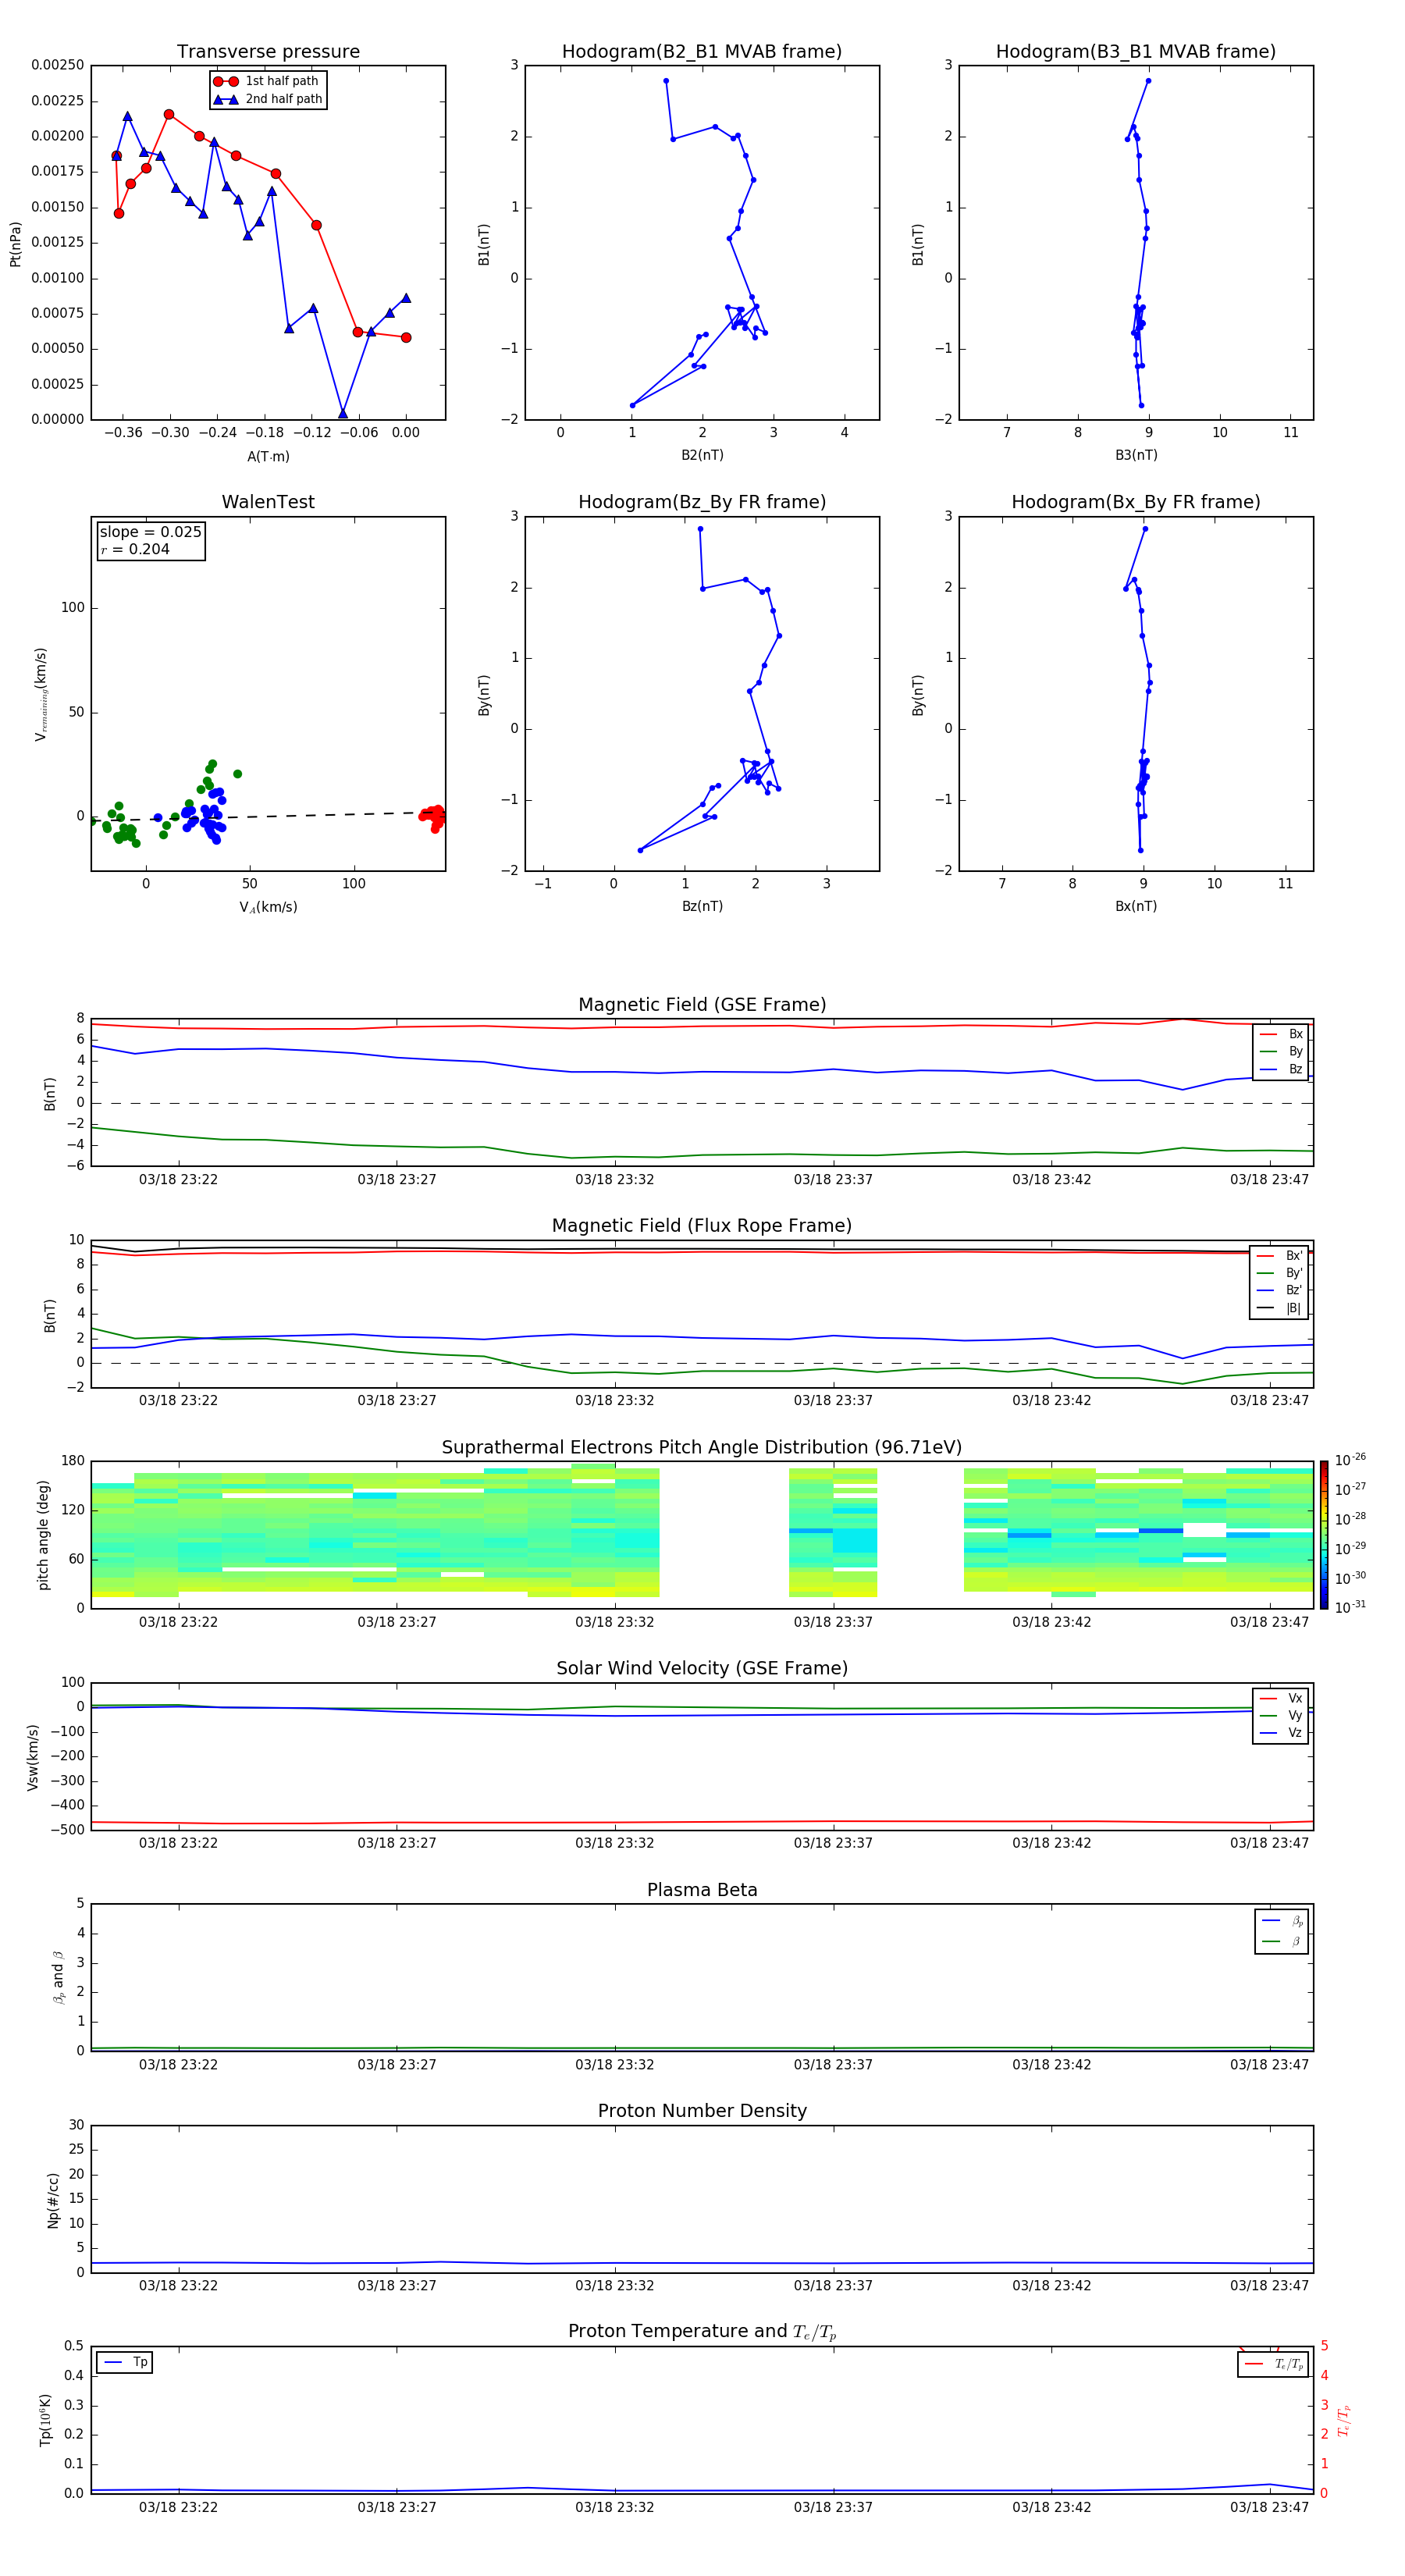1405x2576 pixels.
Task: Click the 'Vsw(km/s)' y-axis label
Action: coord(32,1757)
